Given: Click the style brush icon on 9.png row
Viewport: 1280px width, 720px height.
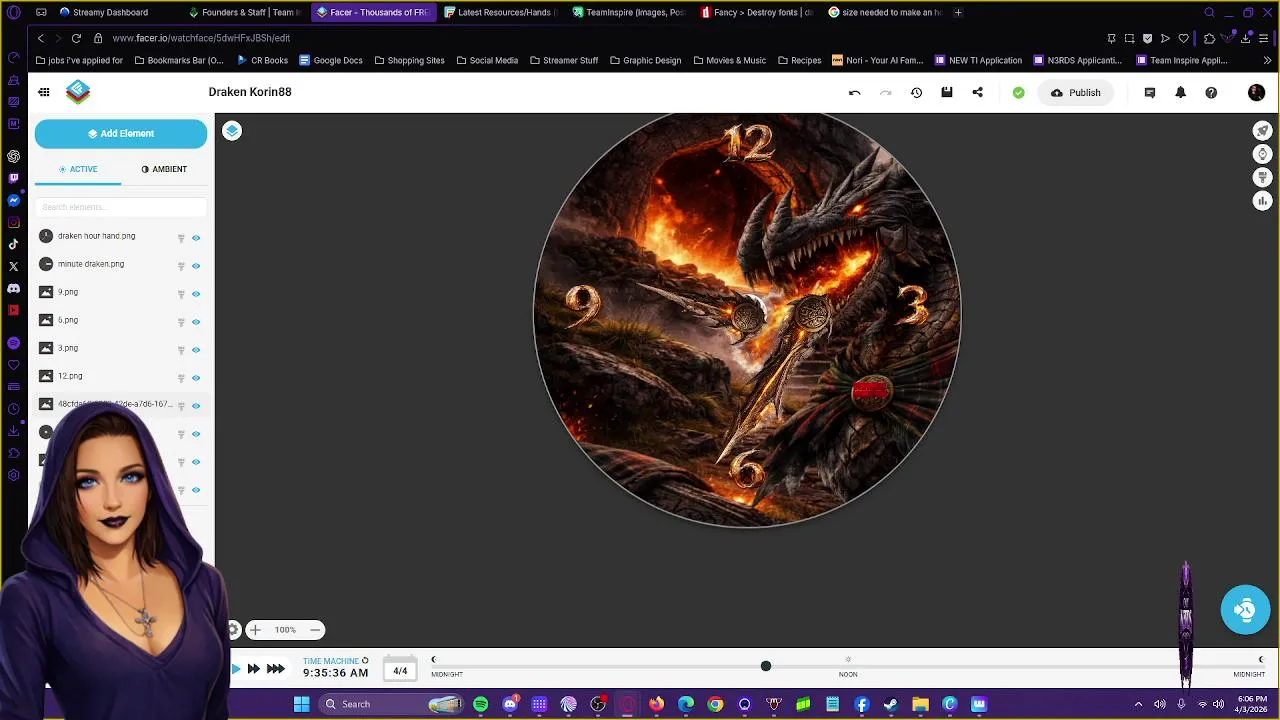Looking at the screenshot, I should pos(181,294).
